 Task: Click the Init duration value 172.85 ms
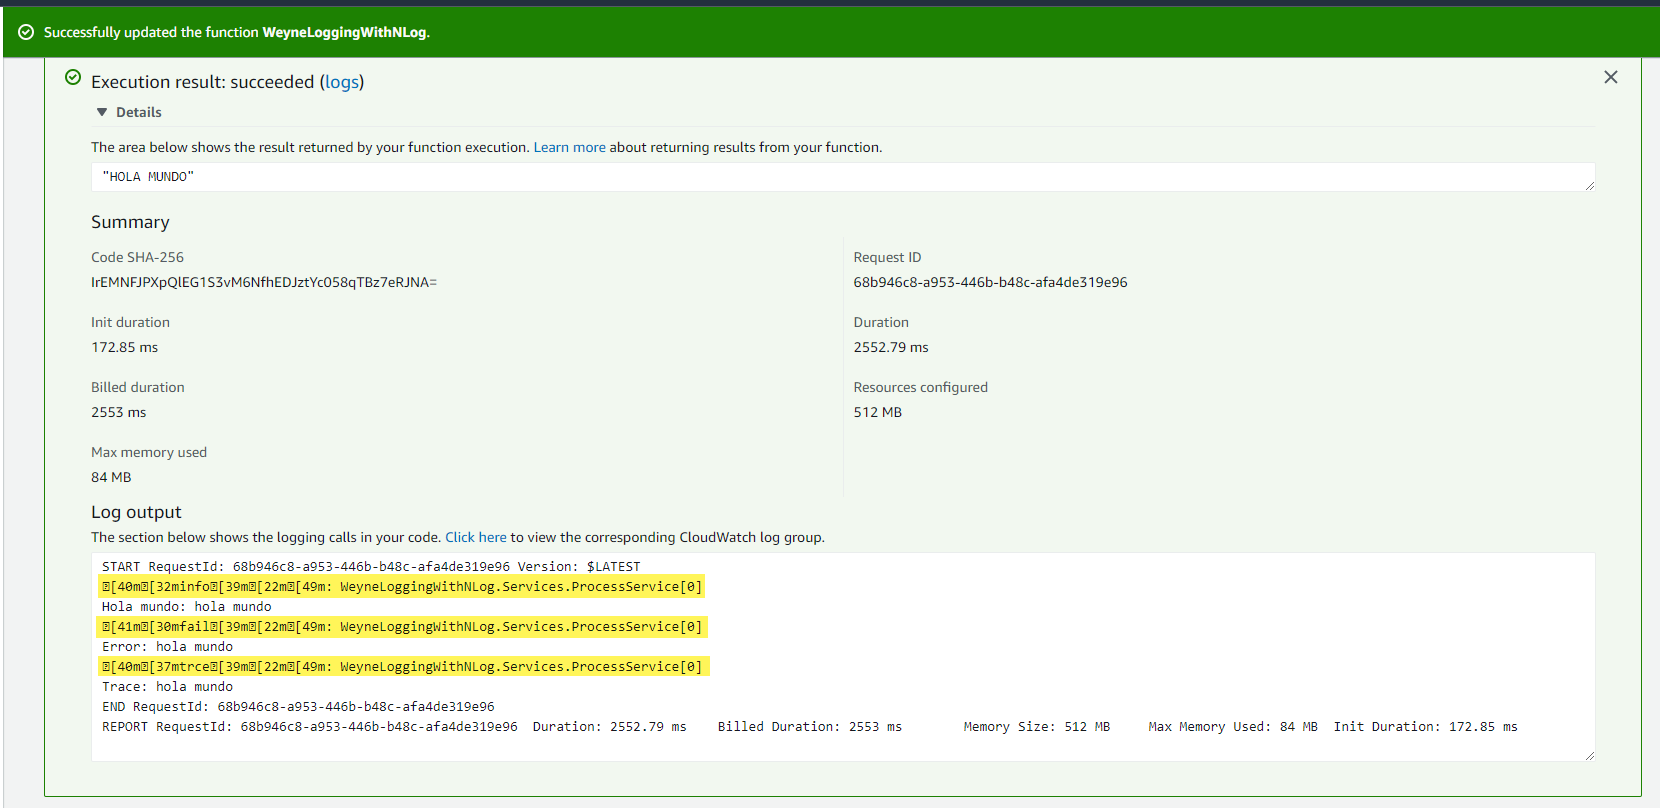(125, 347)
